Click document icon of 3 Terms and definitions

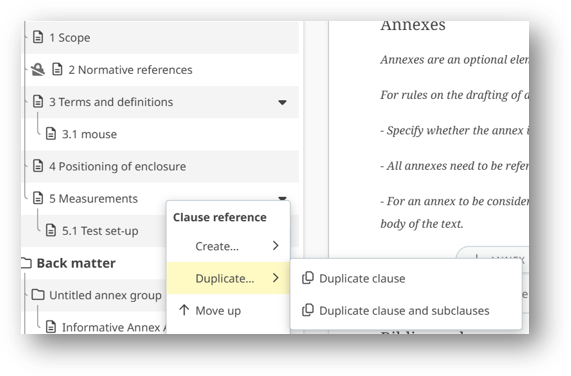(38, 102)
